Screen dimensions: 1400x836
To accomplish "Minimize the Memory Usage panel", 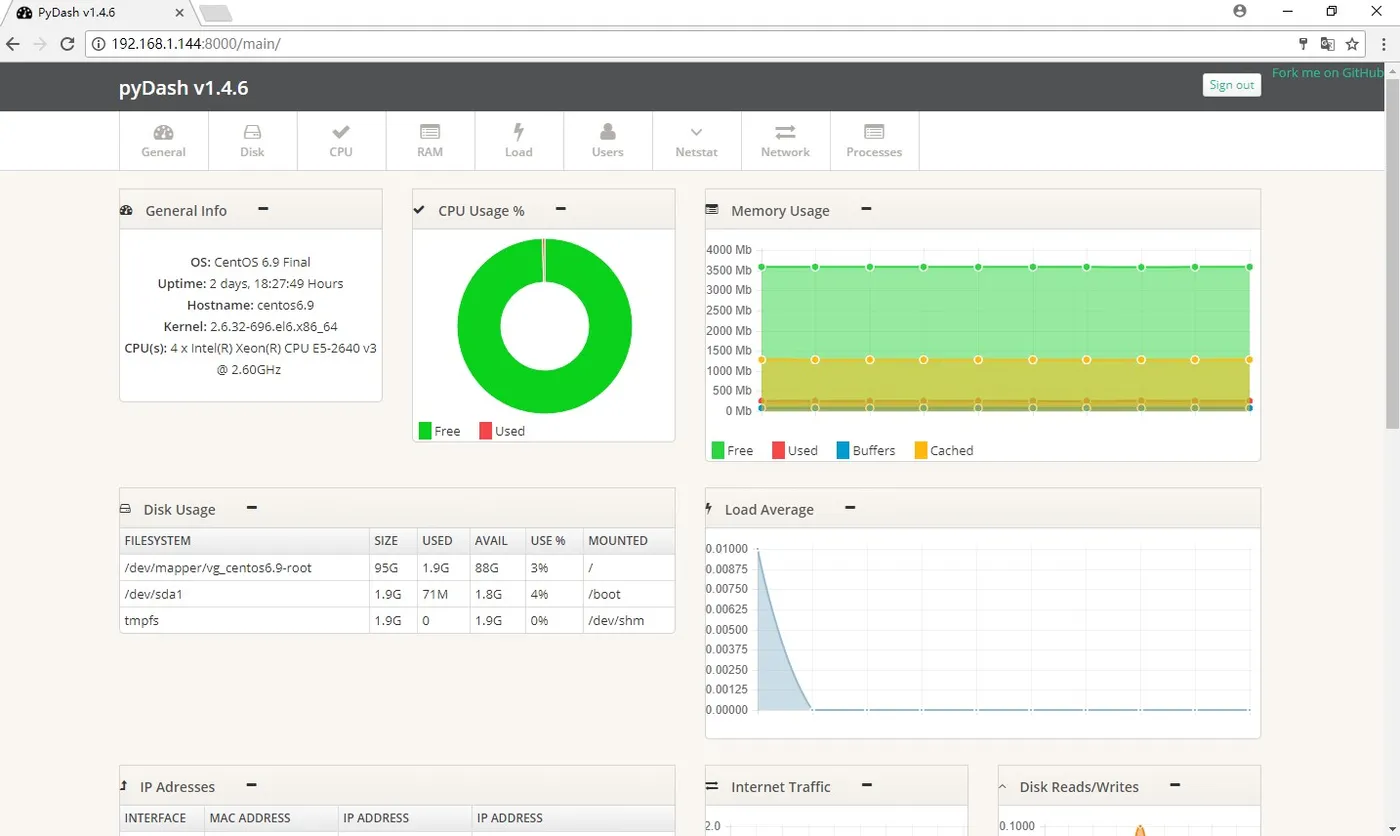I will 866,209.
